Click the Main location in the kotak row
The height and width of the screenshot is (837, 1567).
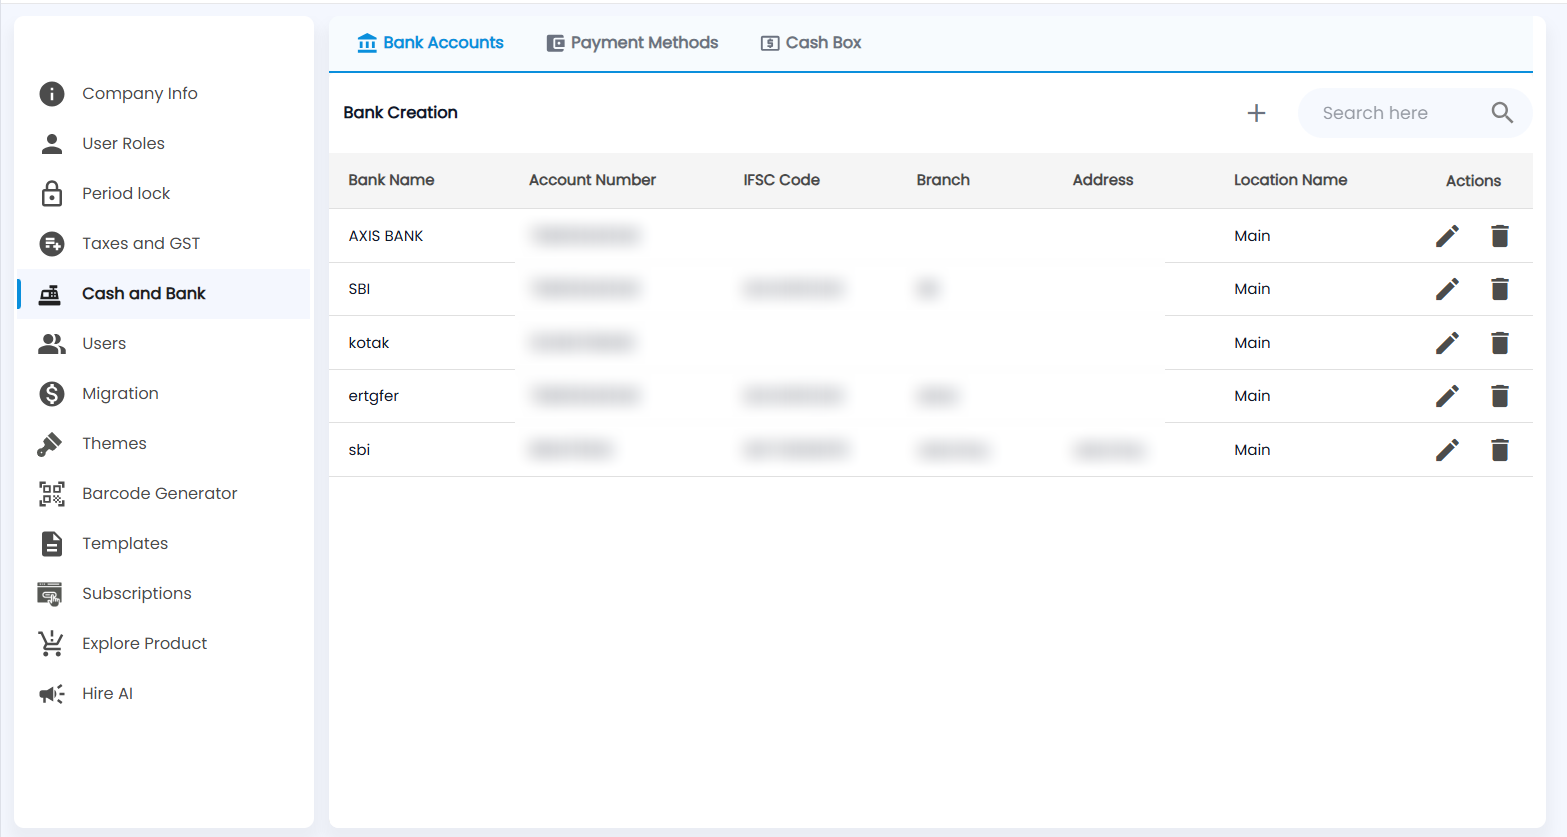point(1252,343)
